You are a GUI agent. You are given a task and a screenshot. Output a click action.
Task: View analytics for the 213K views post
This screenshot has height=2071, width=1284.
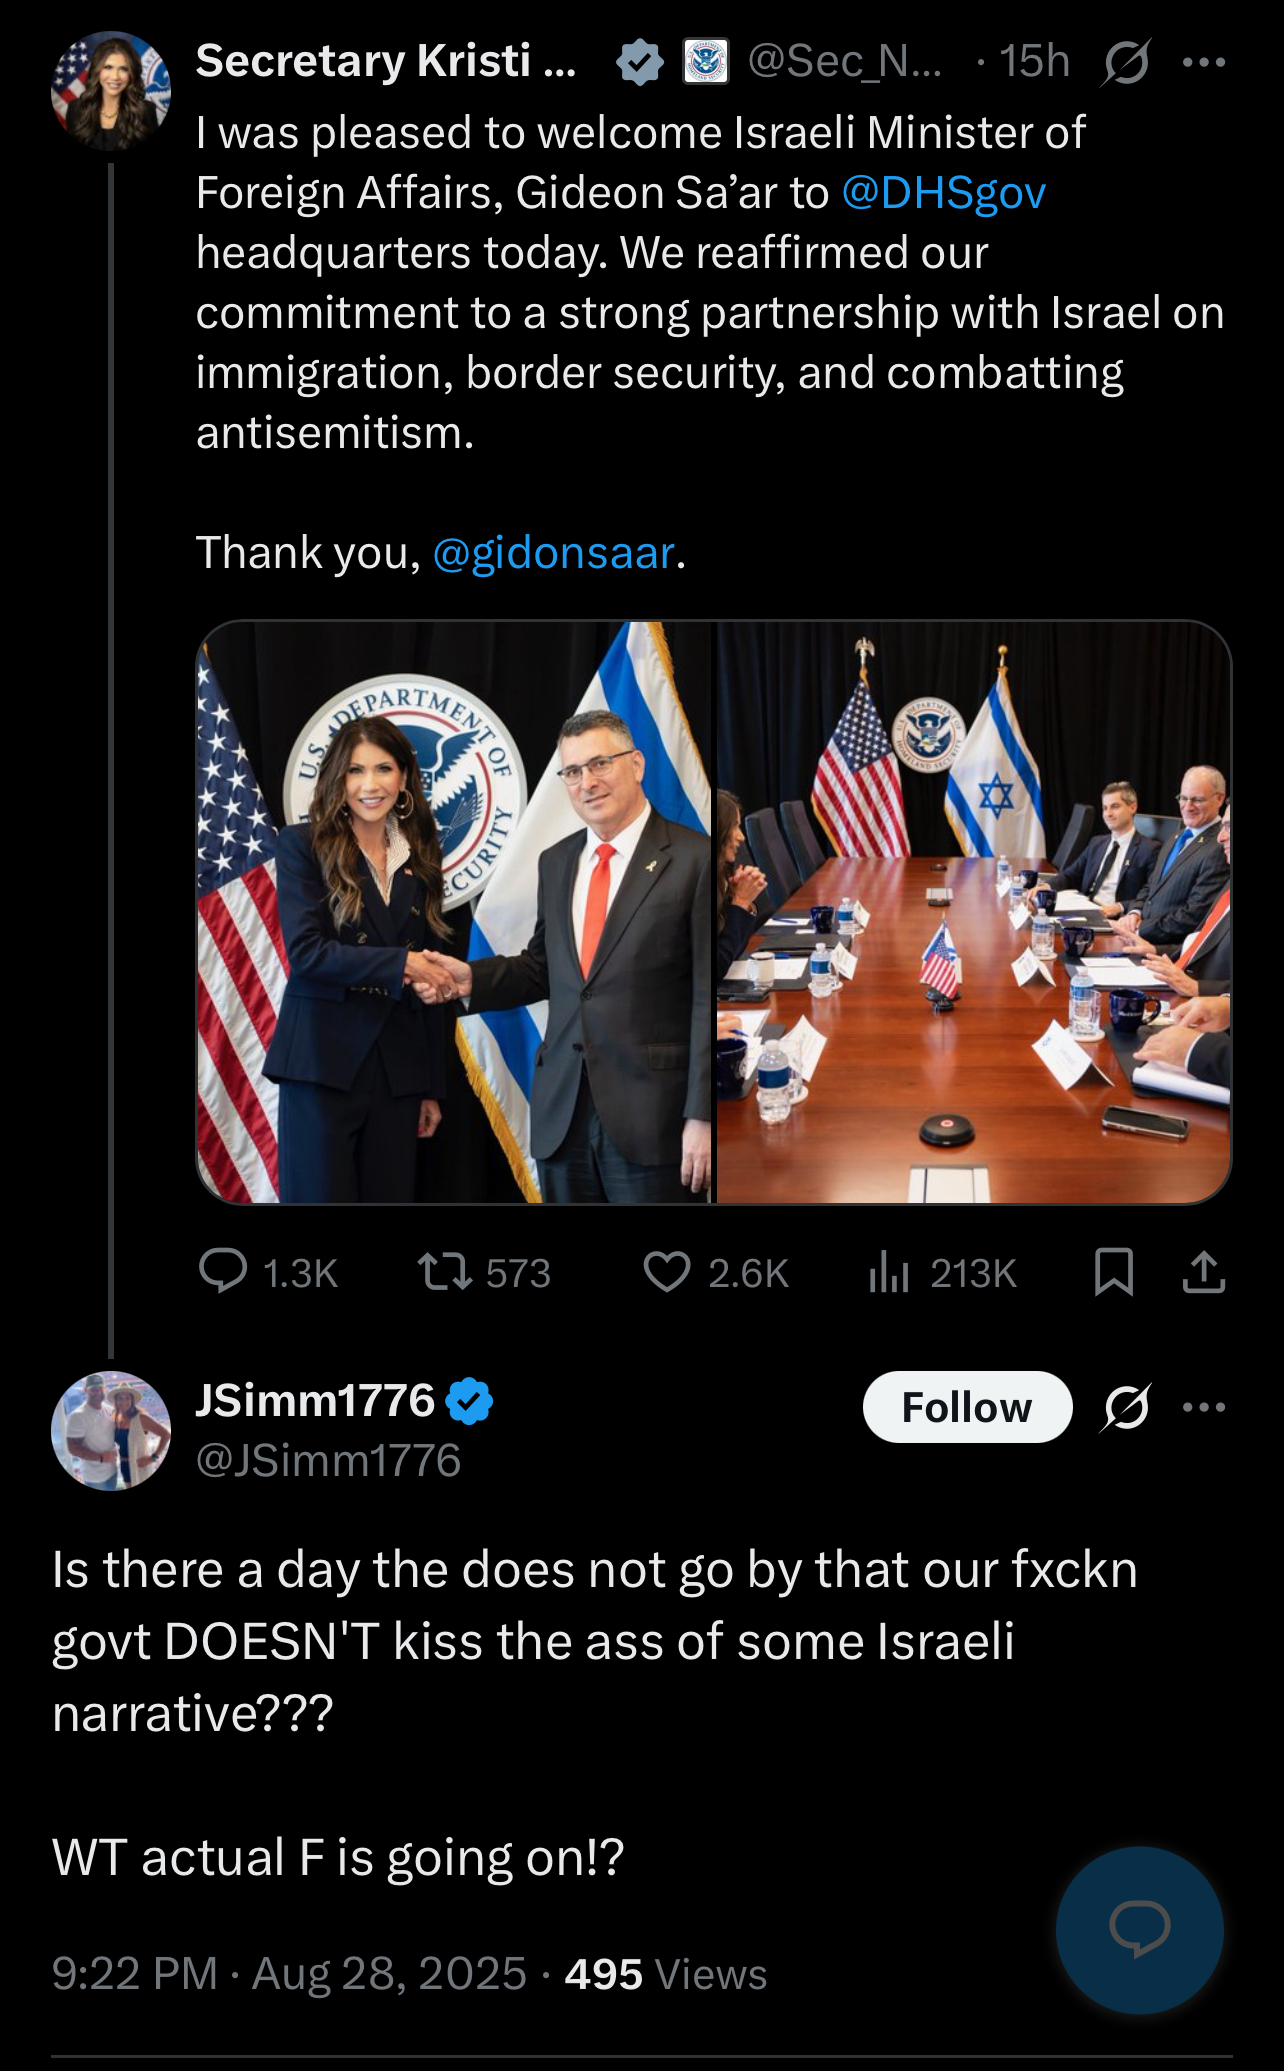click(889, 1273)
